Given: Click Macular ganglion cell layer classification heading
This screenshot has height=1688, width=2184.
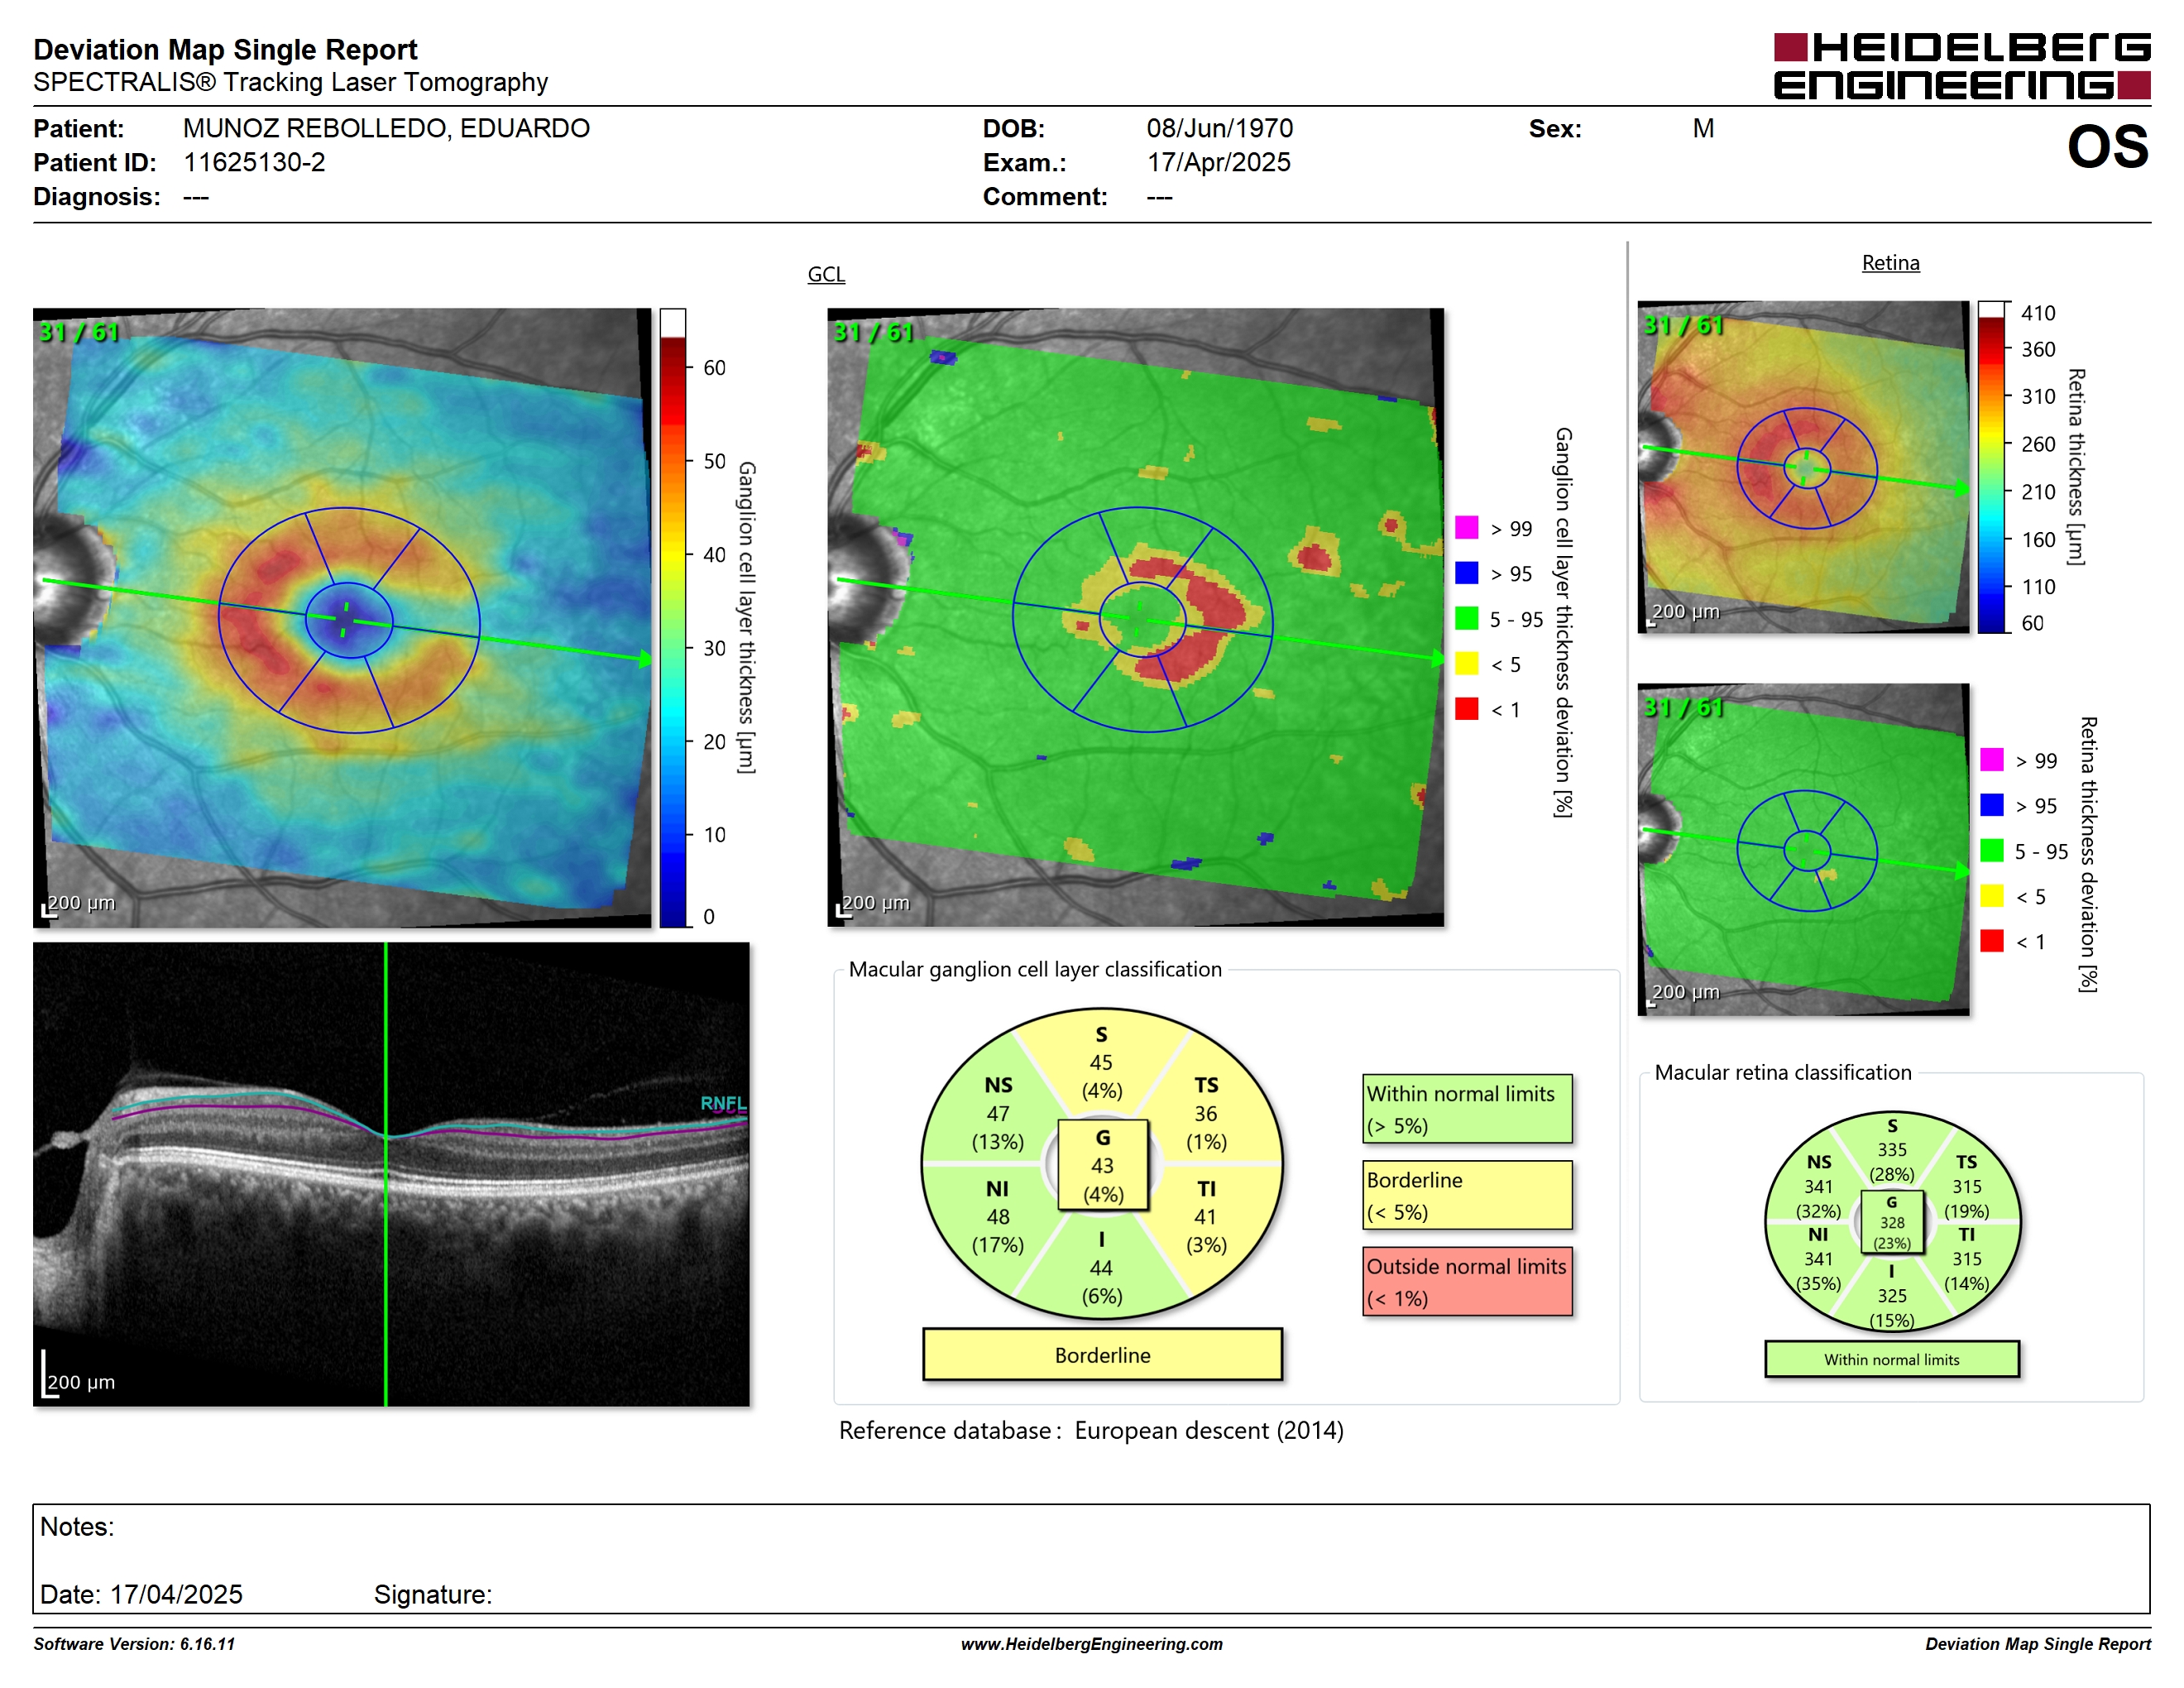Looking at the screenshot, I should [x=1035, y=968].
